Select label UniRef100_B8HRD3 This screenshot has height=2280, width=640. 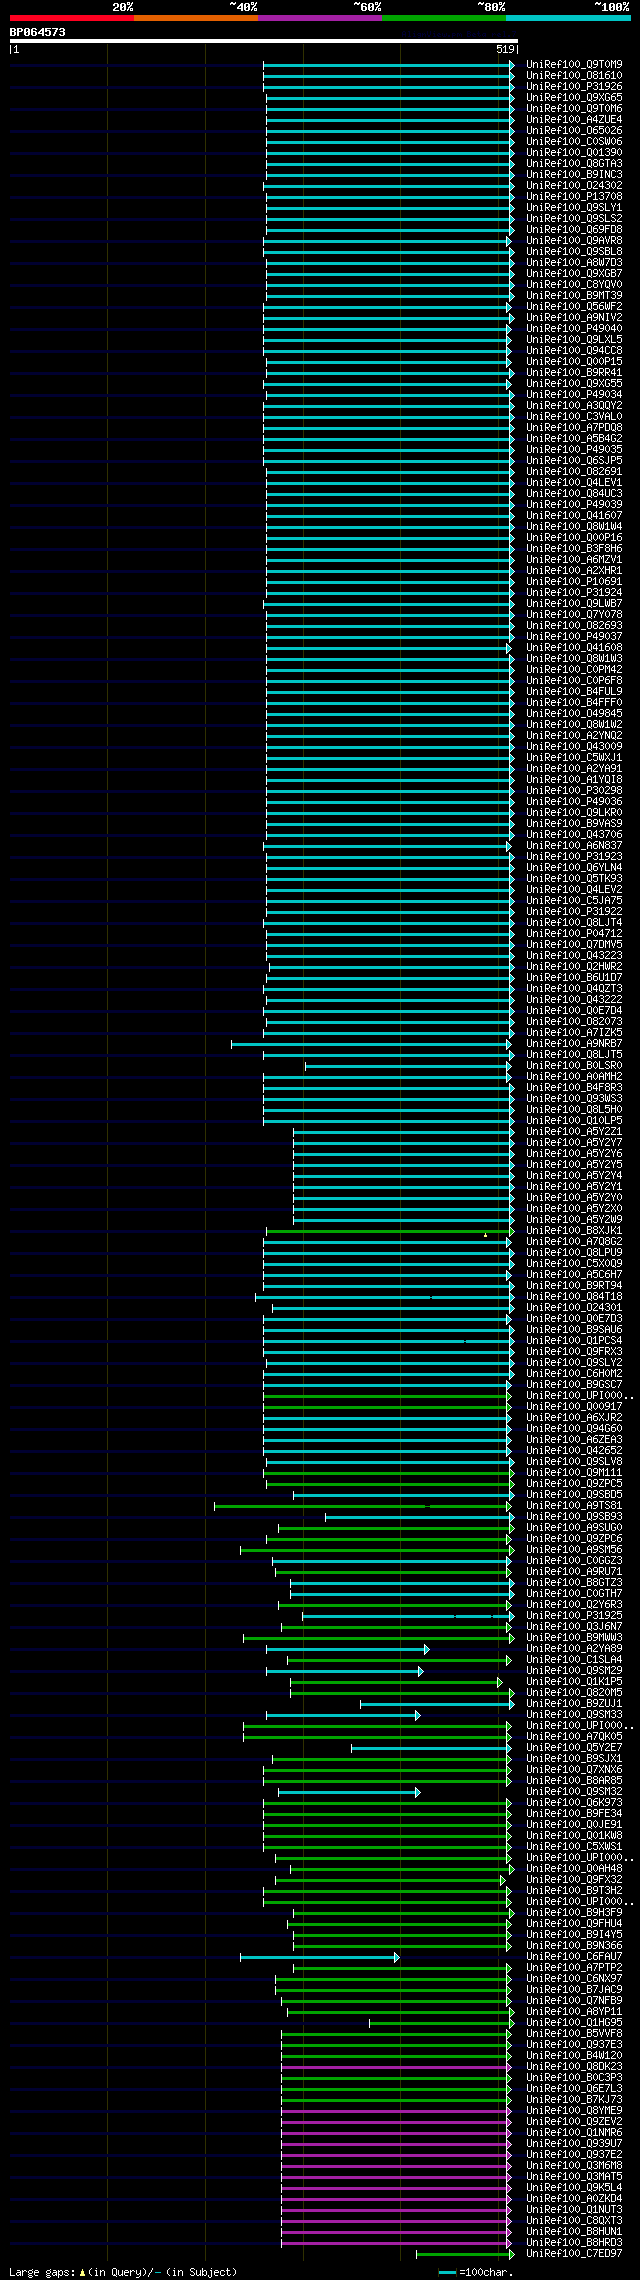coord(574,2242)
